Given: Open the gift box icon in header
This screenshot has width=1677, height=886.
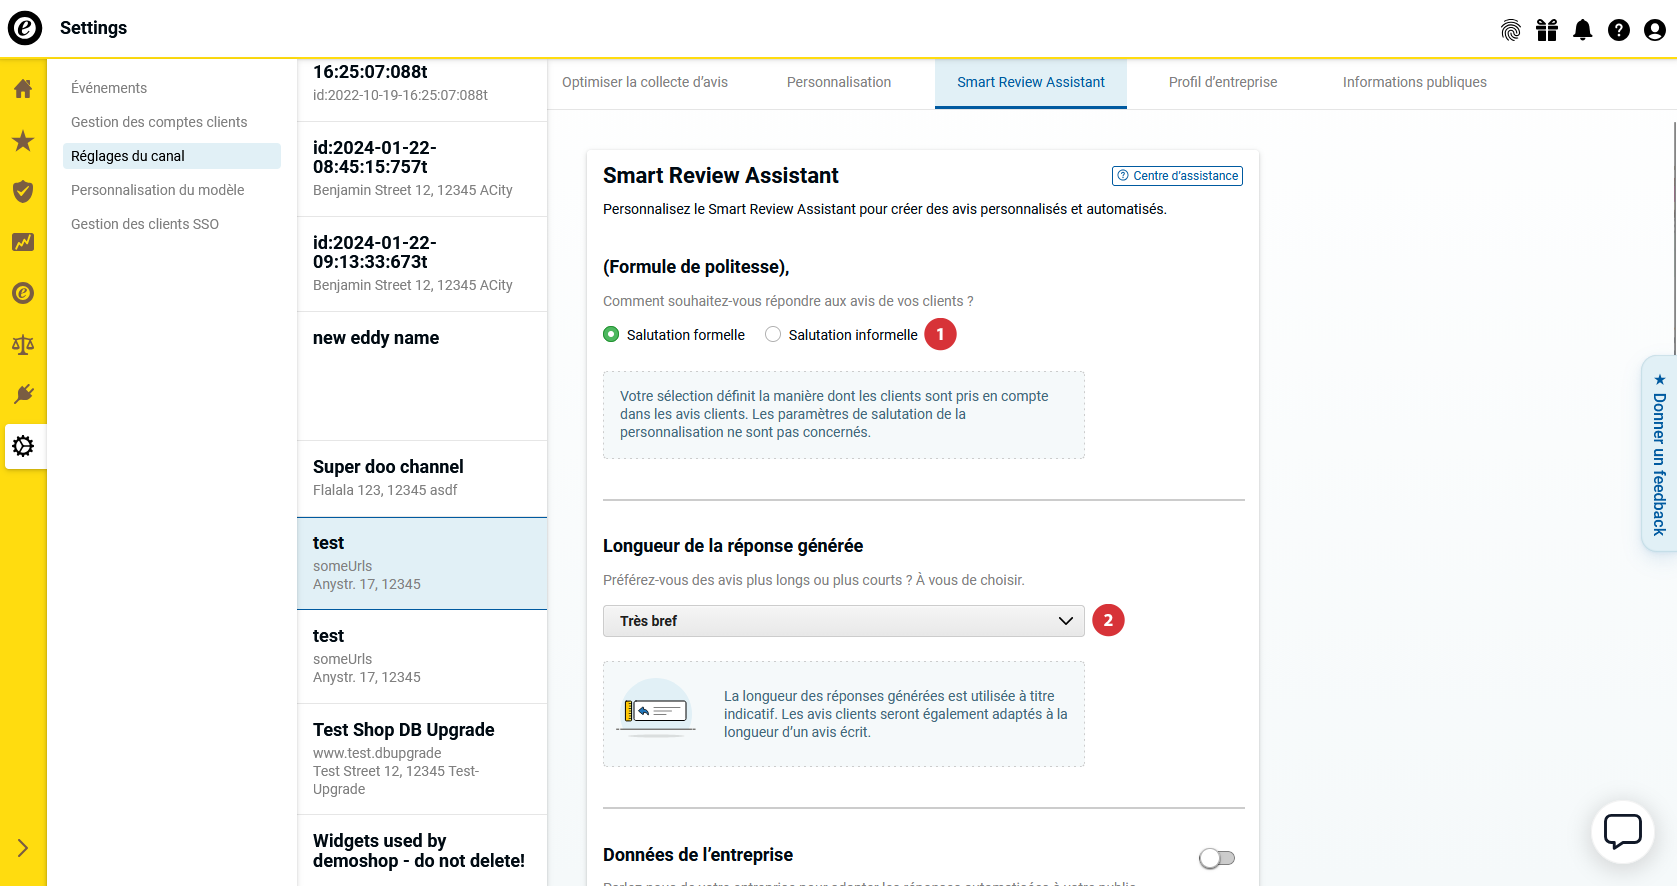Looking at the screenshot, I should [1547, 30].
